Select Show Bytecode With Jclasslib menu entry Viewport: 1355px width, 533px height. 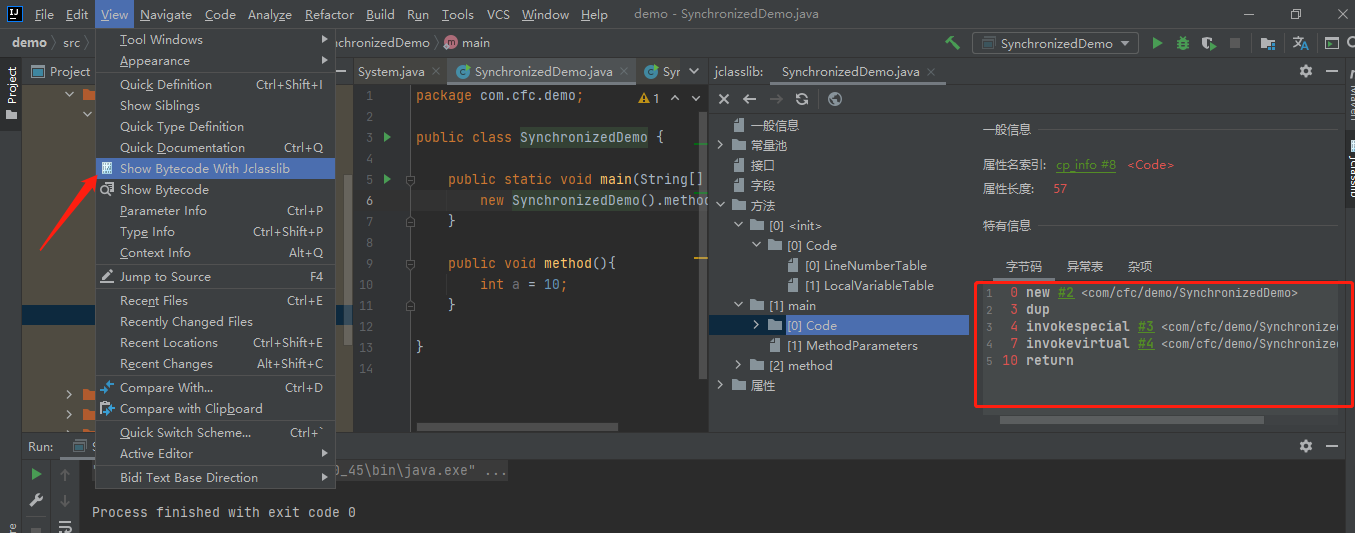coord(205,168)
